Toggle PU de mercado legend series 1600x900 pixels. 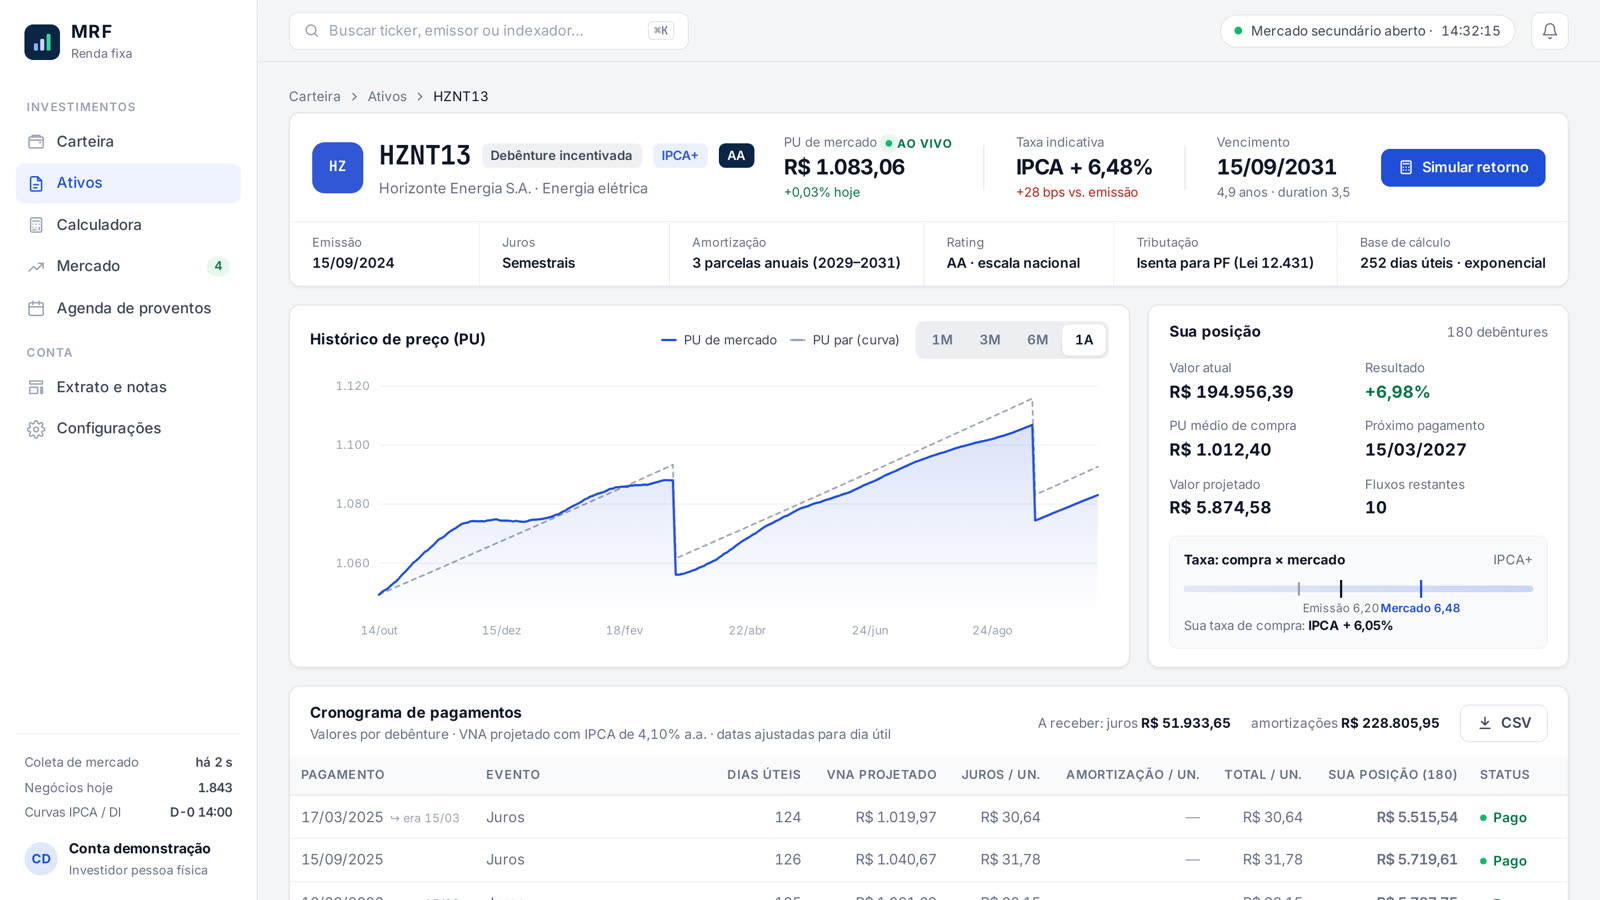(x=719, y=340)
